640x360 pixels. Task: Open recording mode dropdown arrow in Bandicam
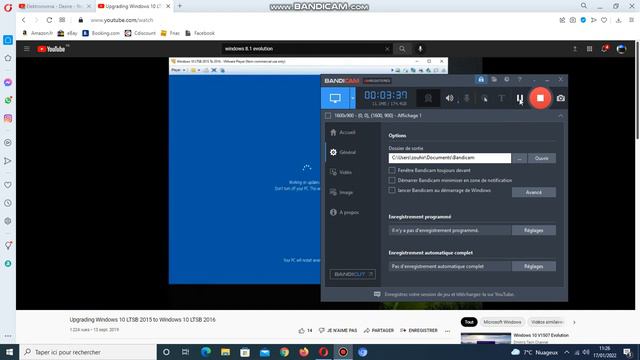coord(353,98)
